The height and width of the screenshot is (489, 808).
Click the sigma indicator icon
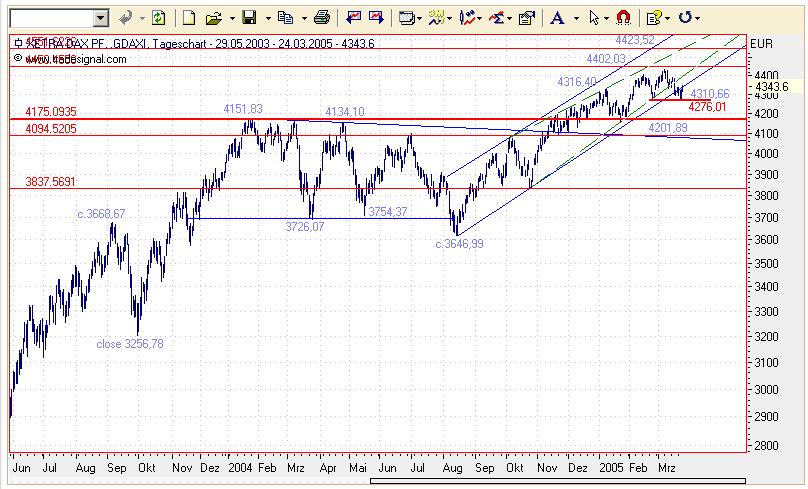496,19
